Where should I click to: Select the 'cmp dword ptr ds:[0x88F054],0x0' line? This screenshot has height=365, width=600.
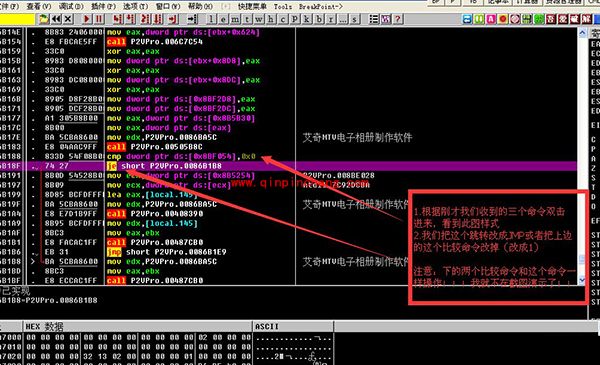181,156
